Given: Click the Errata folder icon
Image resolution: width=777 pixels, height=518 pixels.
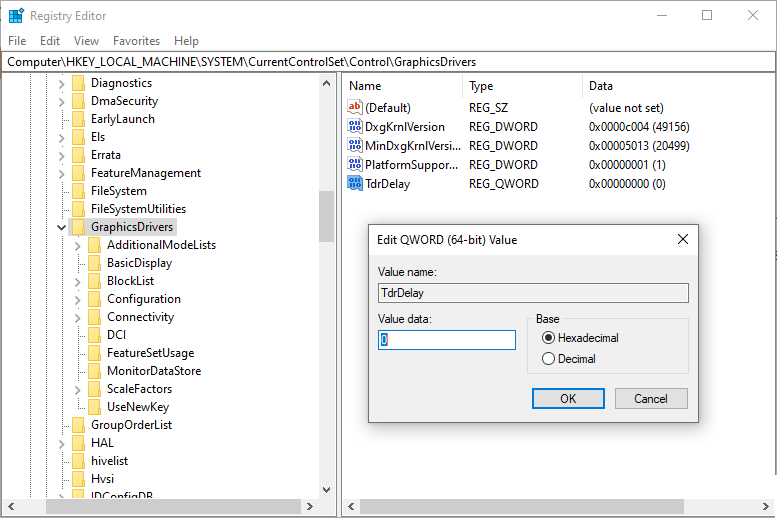Looking at the screenshot, I should pyautogui.click(x=78, y=155).
